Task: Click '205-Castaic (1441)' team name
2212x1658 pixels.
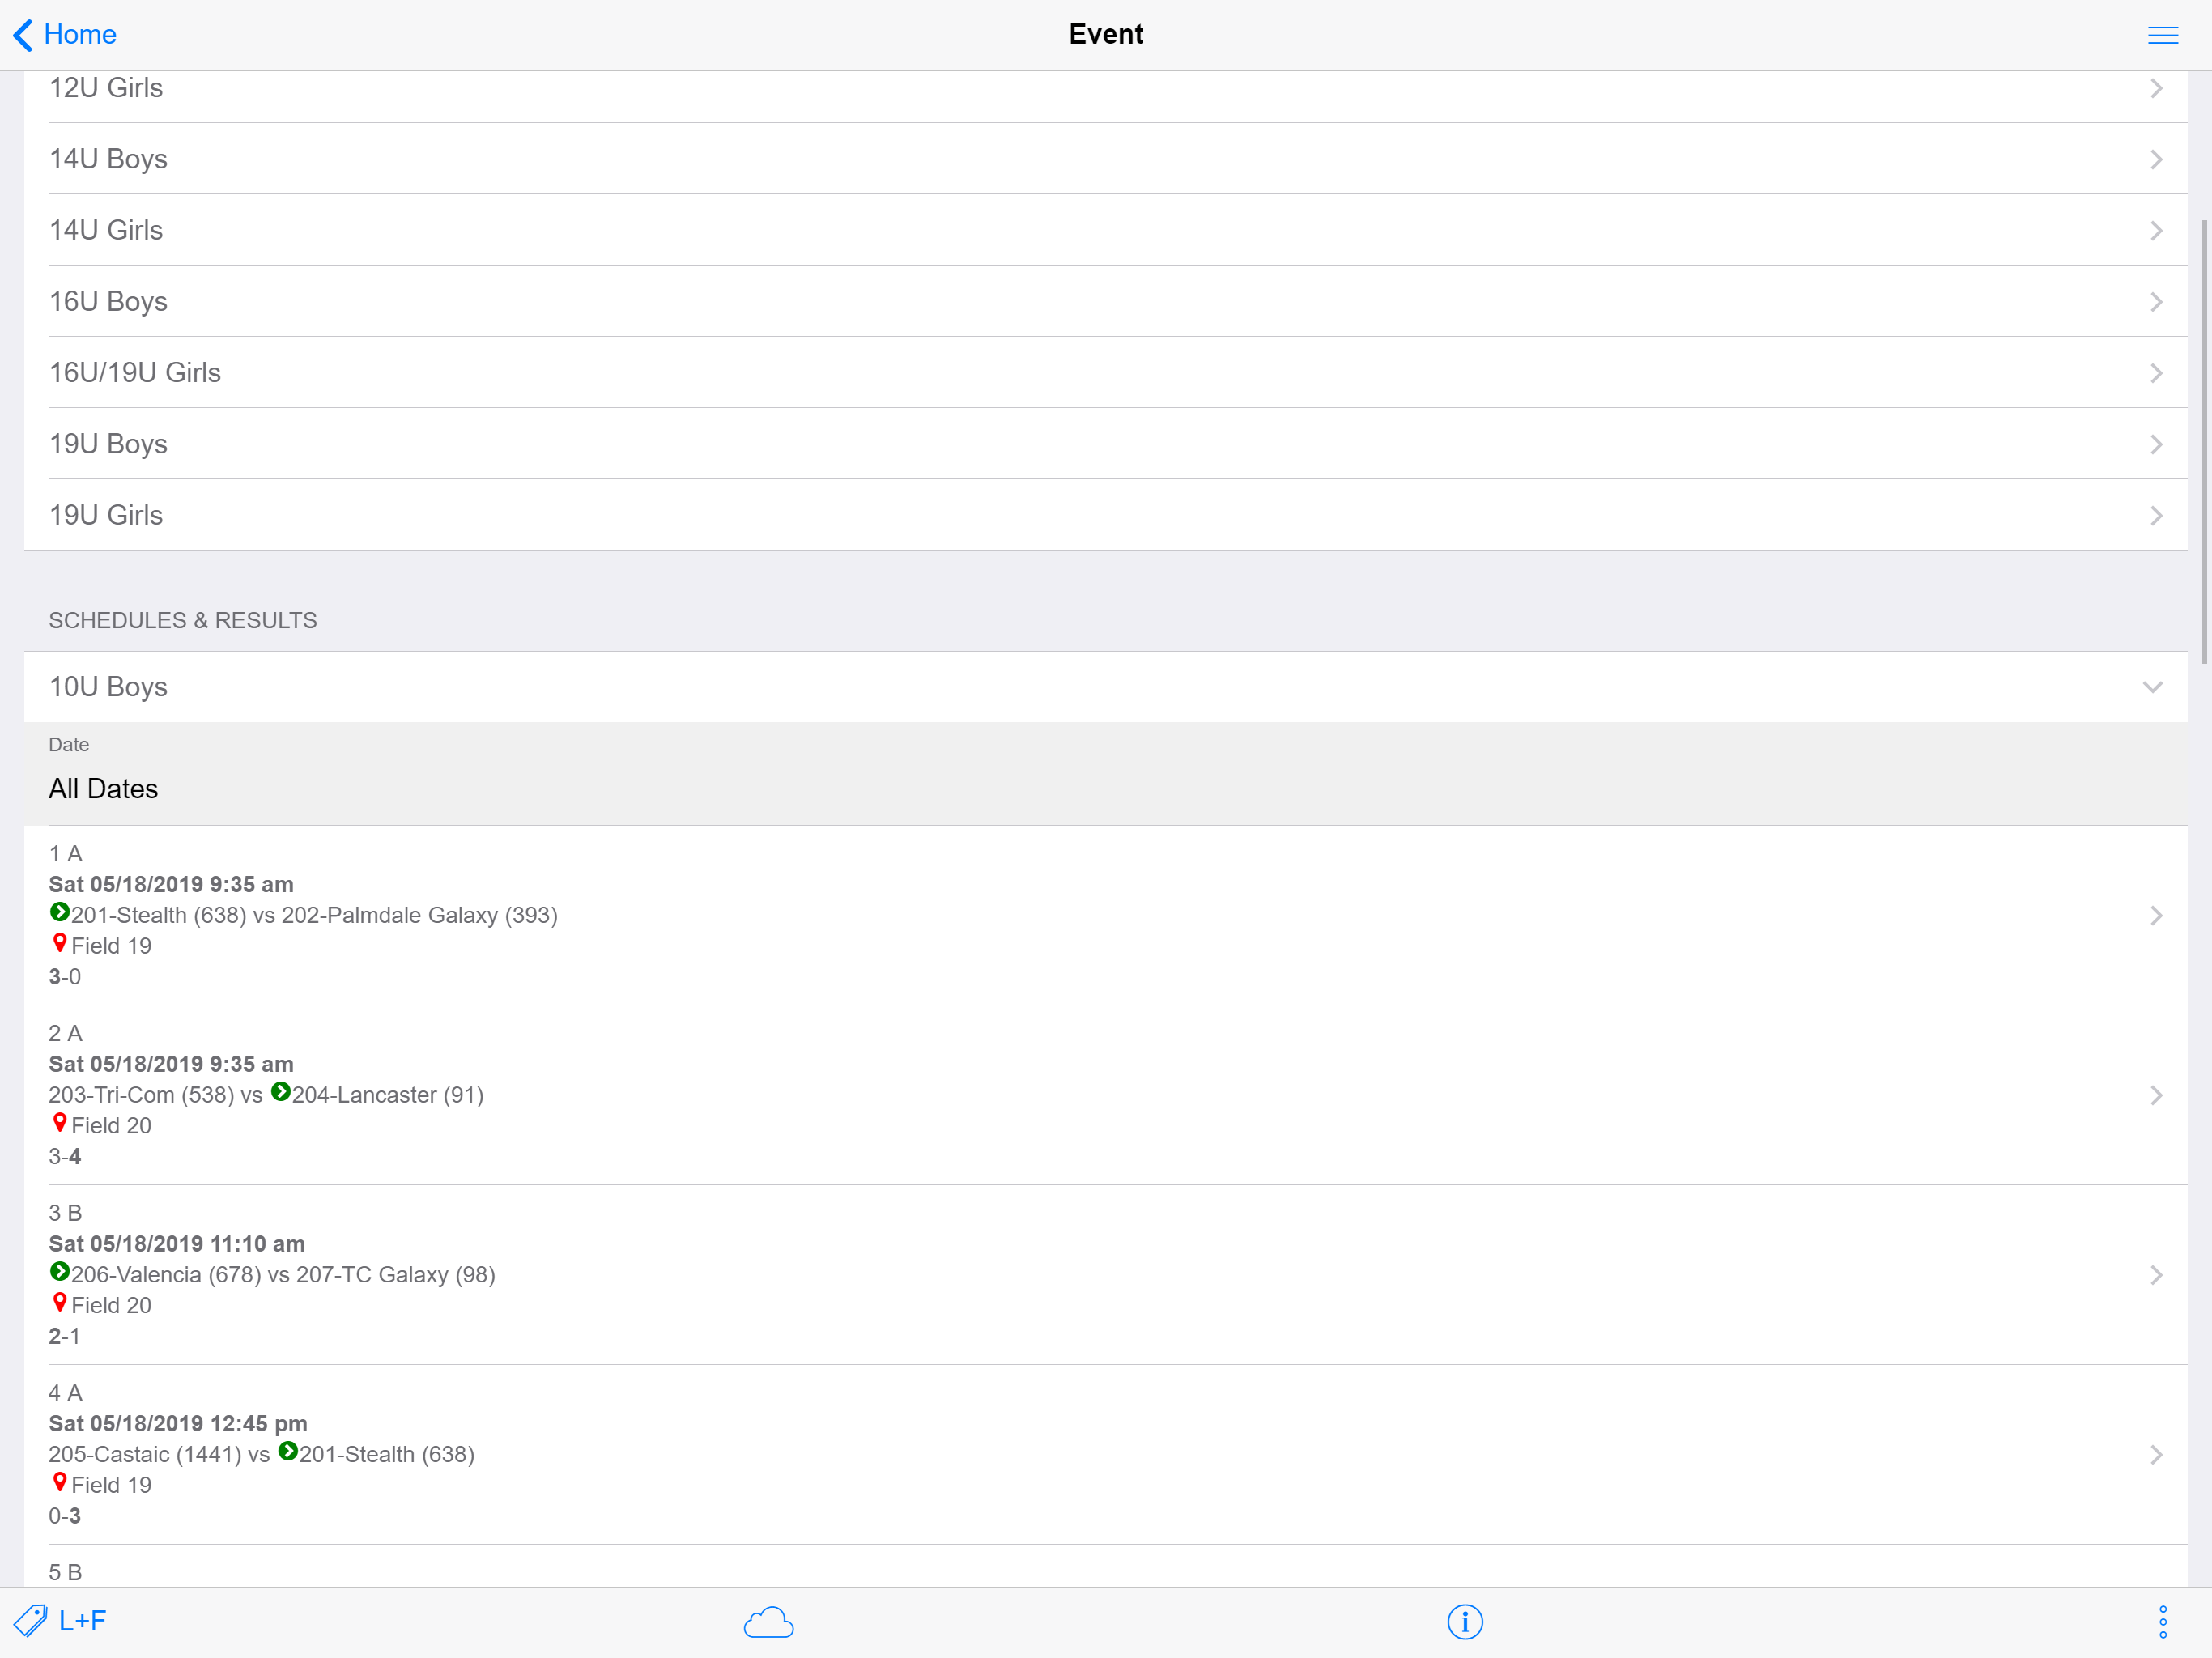Action: (x=145, y=1455)
